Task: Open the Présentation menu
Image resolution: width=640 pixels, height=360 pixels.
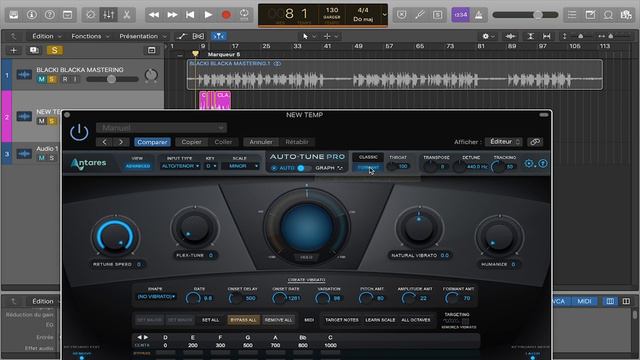Action: pos(142,36)
